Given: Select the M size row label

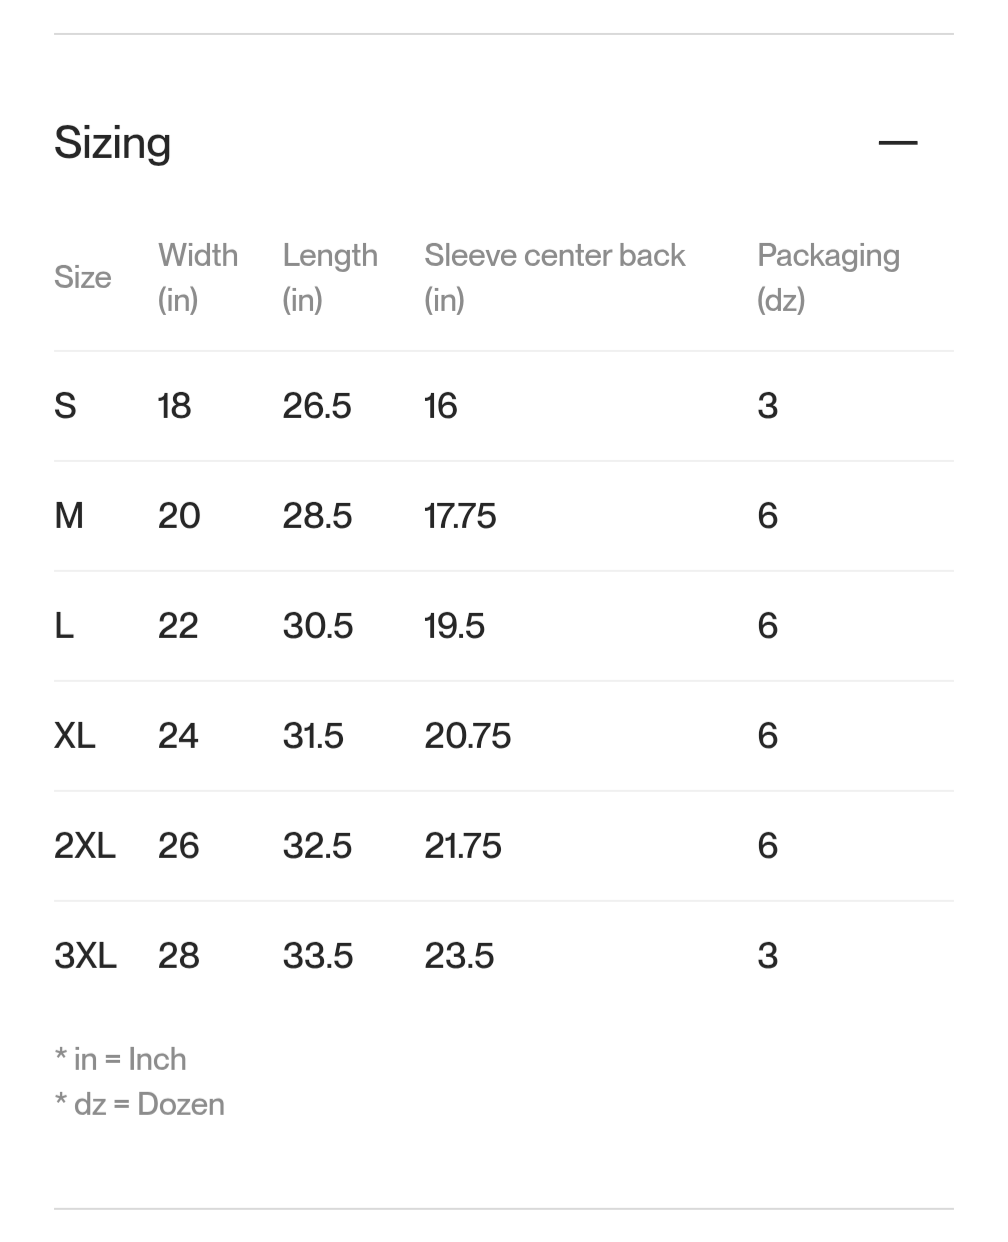Looking at the screenshot, I should [x=69, y=516].
